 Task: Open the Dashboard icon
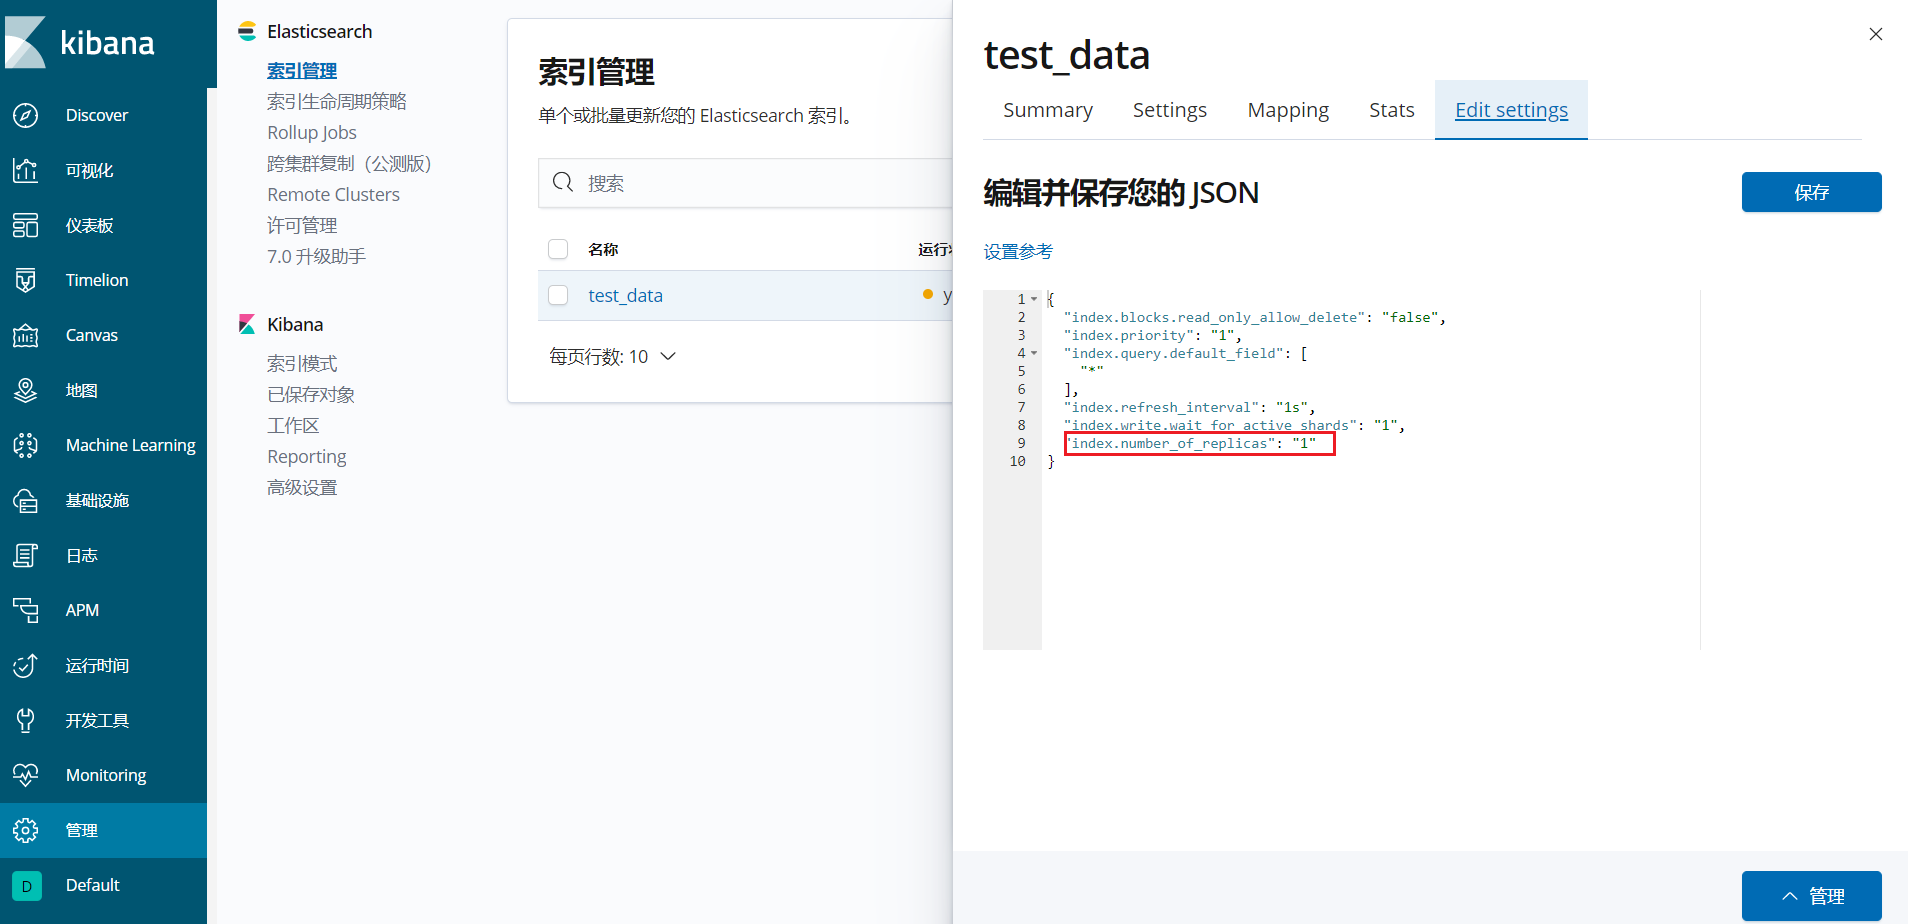tap(26, 225)
